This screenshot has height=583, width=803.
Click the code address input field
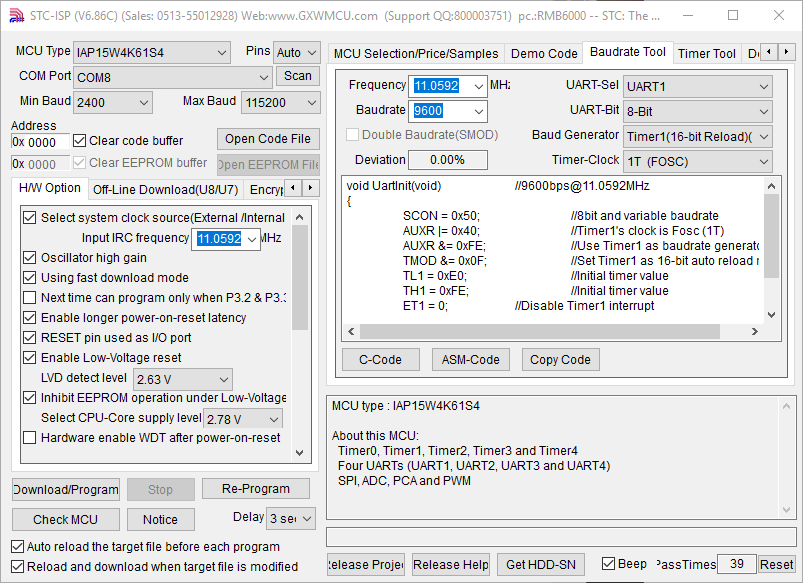click(40, 142)
